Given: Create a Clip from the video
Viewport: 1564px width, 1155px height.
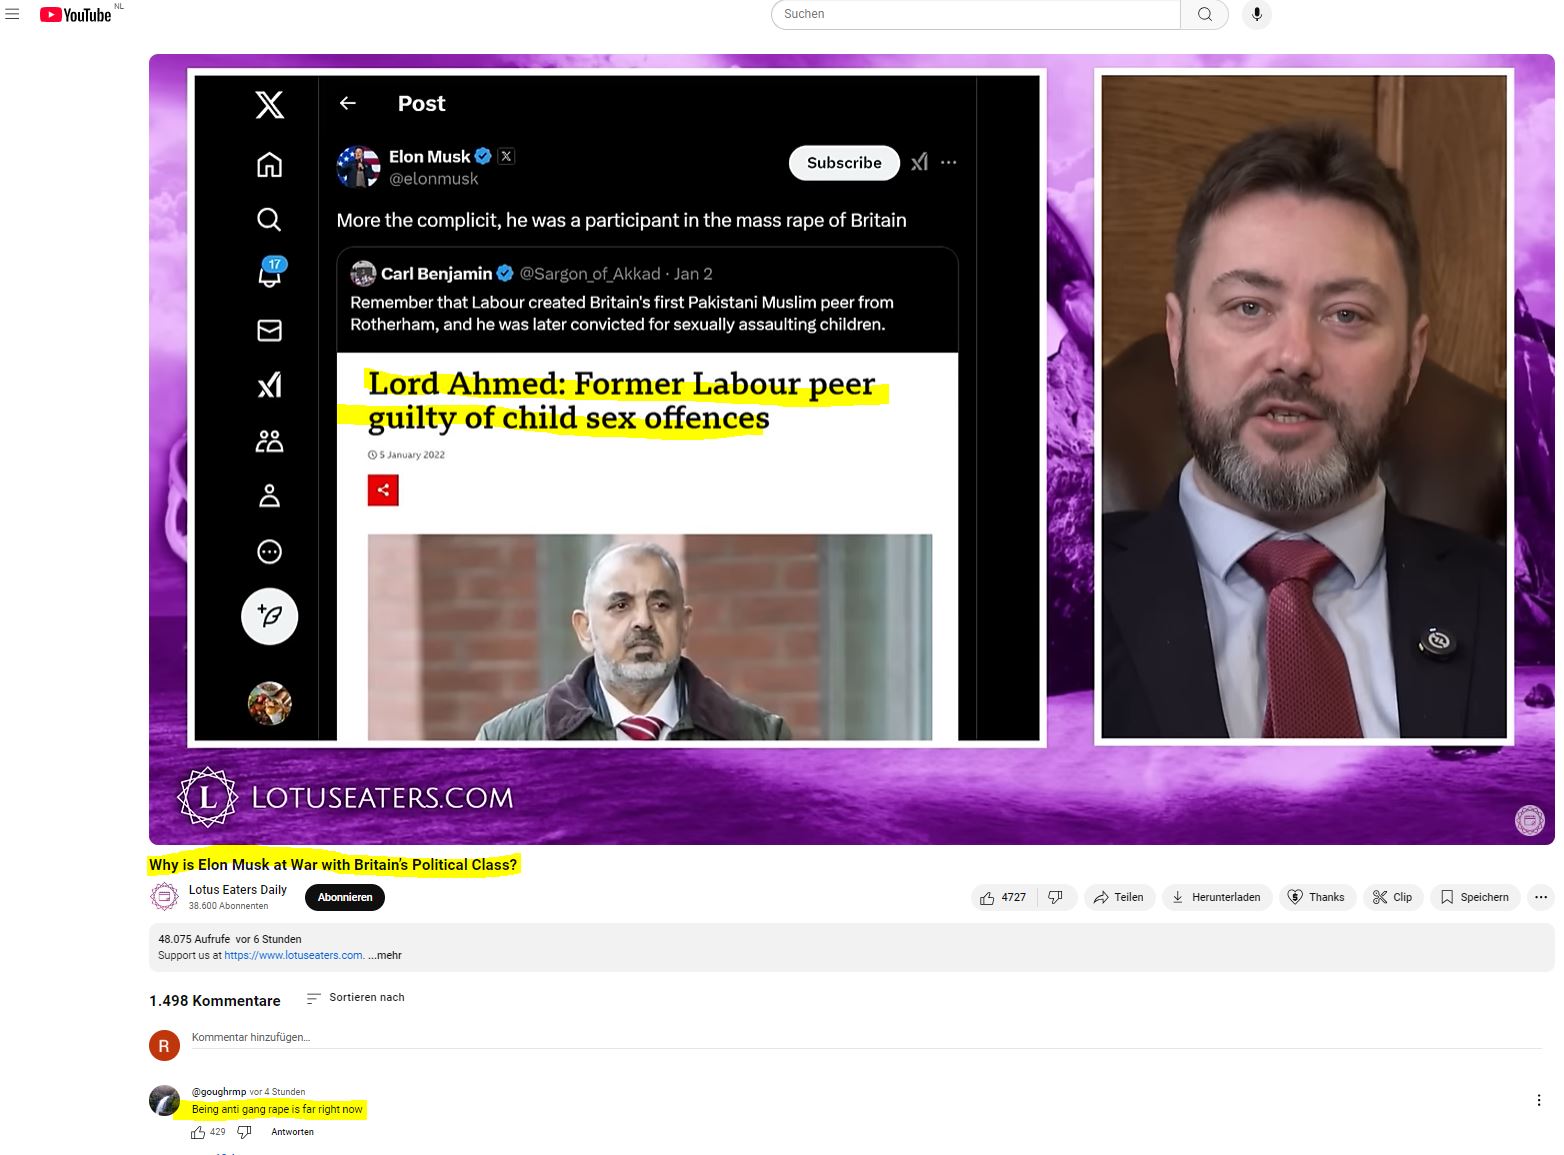Looking at the screenshot, I should (1392, 897).
